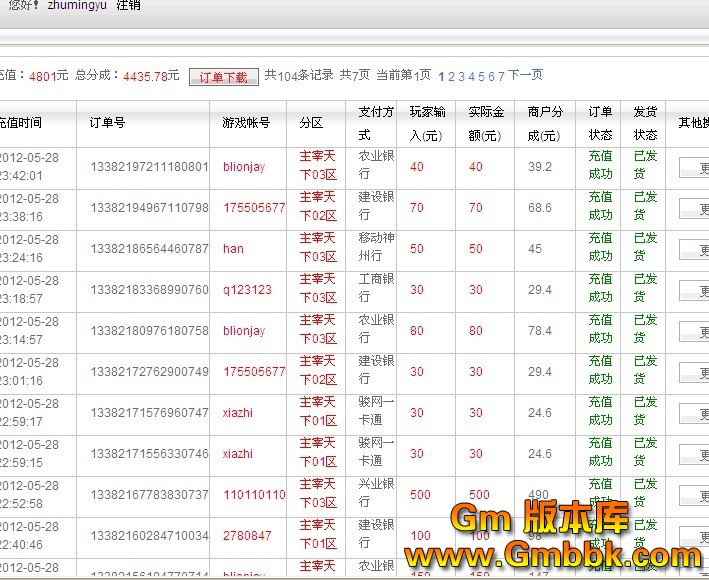This screenshot has width=709, height=580.
Task: Click the 500 amount in 玩家输入 column
Action: click(x=420, y=495)
